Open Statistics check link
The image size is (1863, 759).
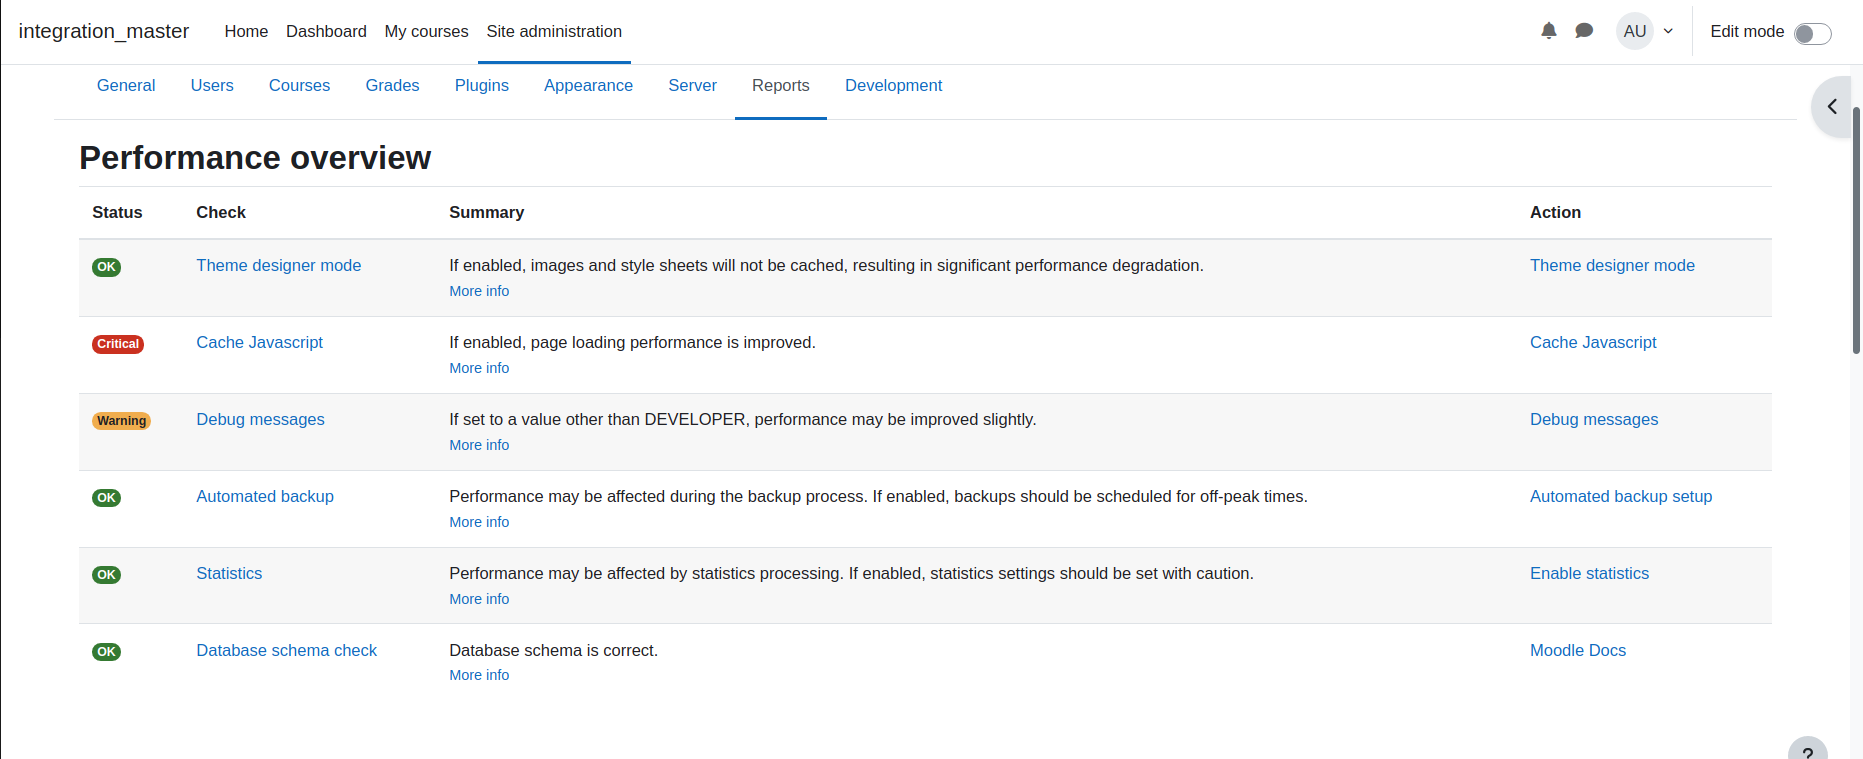pos(229,574)
